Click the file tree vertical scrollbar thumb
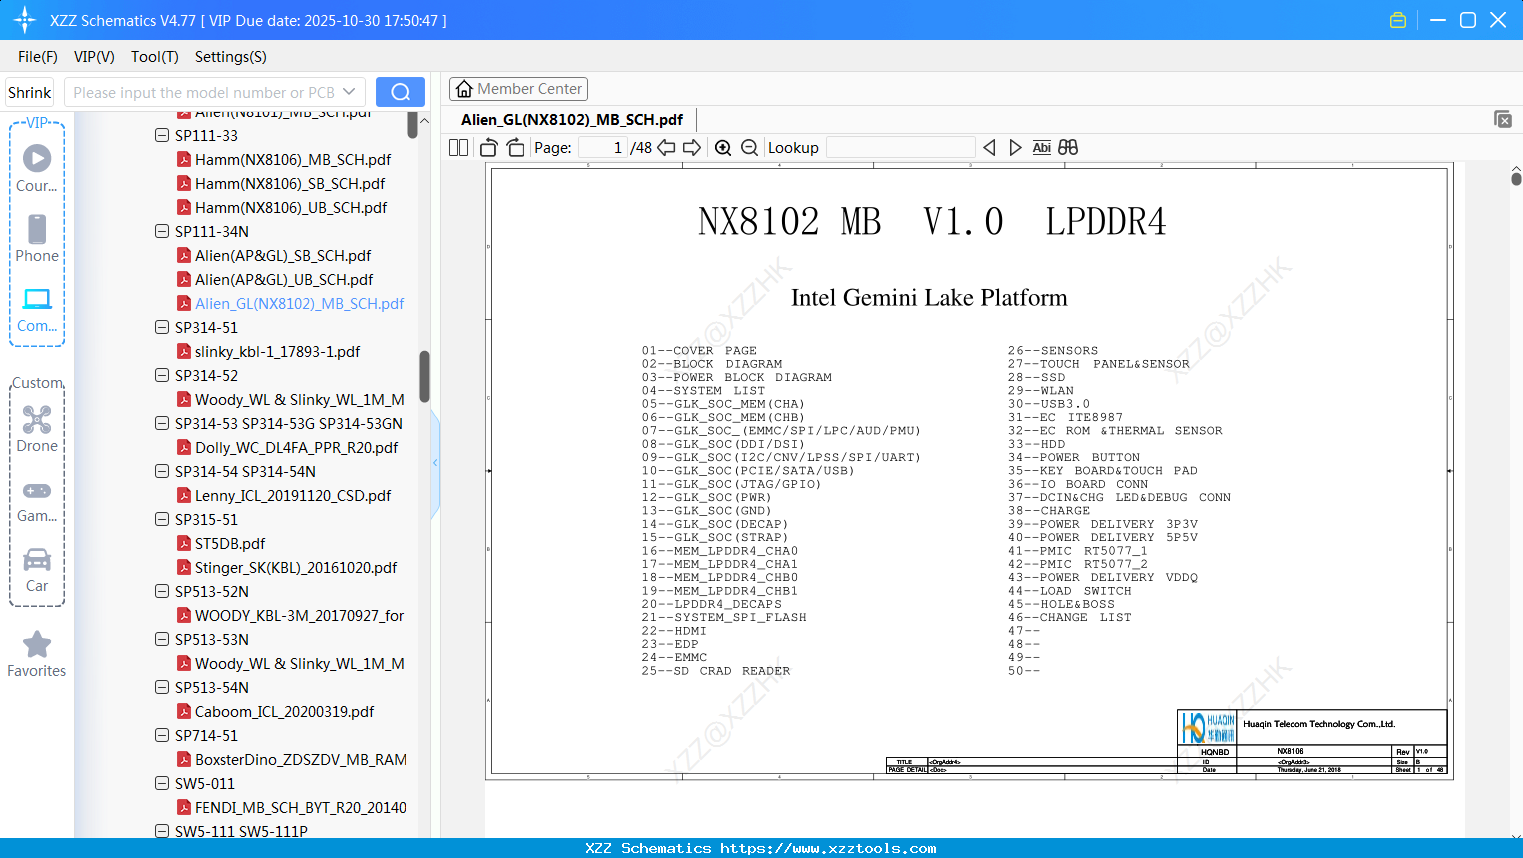1523x858 pixels. [x=424, y=376]
